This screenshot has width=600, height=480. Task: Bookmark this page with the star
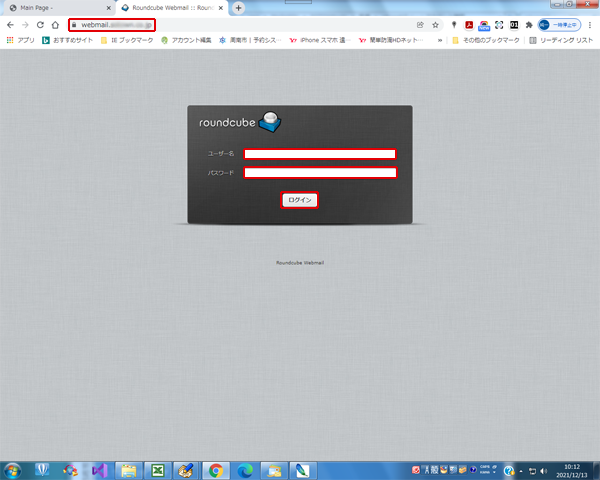(x=435, y=25)
